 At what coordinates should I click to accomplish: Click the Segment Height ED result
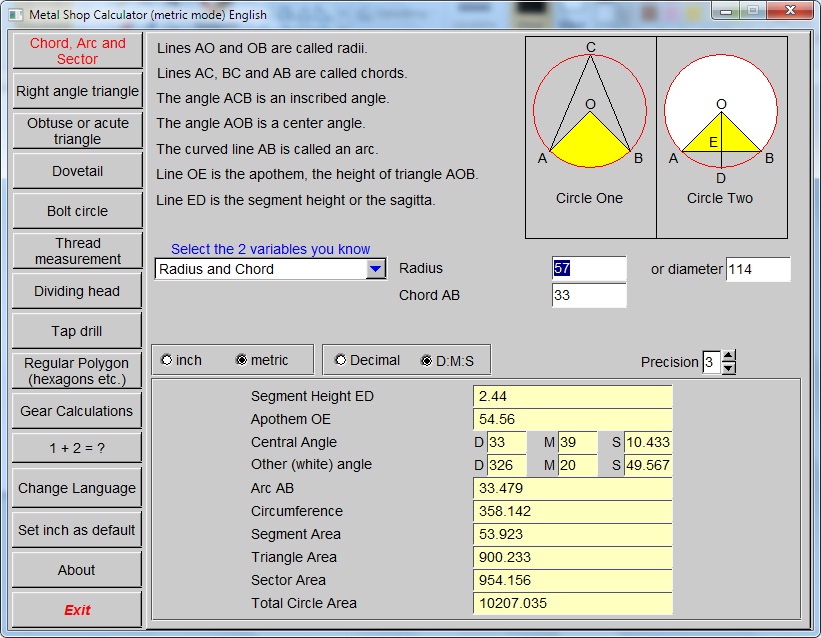573,397
